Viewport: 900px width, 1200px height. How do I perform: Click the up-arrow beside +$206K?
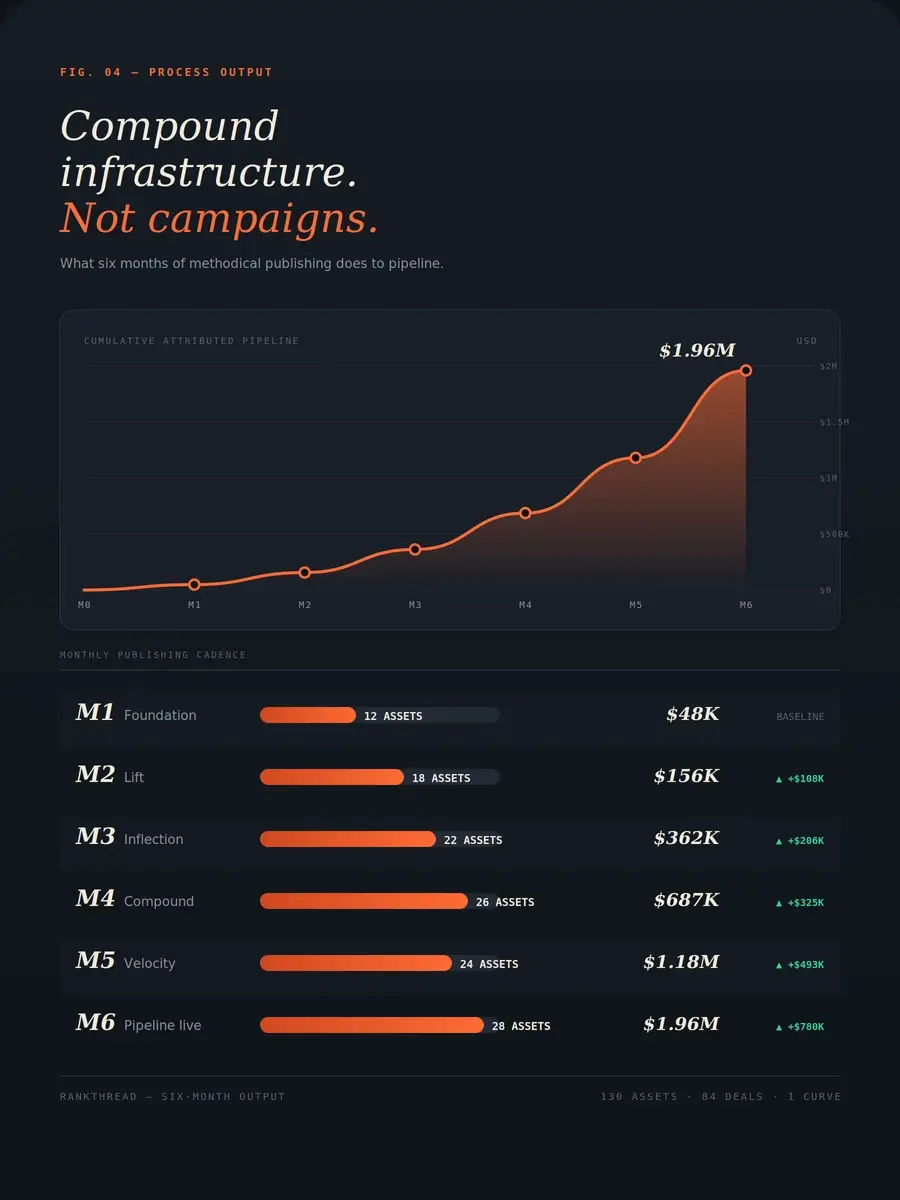[779, 841]
